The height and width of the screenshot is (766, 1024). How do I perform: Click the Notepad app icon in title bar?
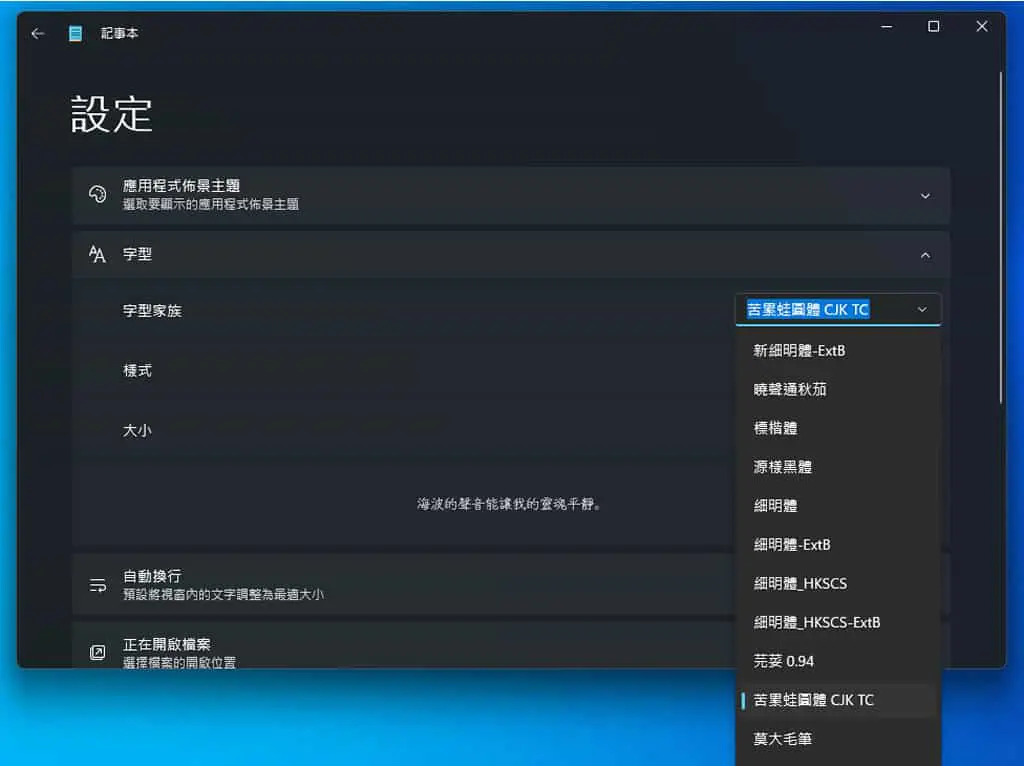(75, 33)
